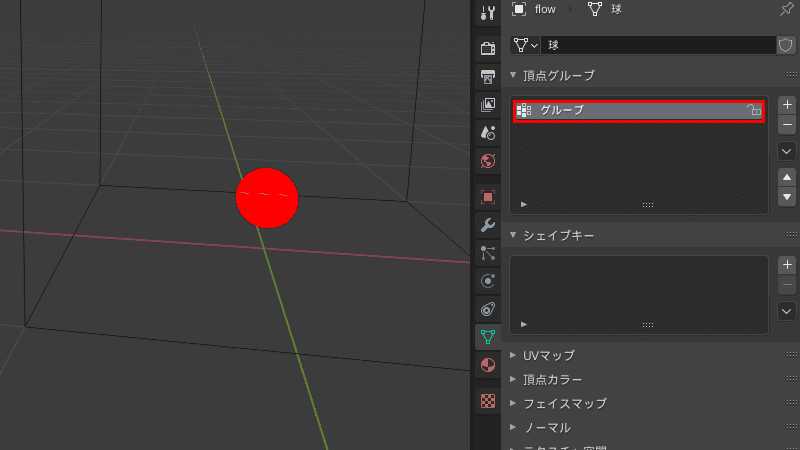
Task: Open the Particle properties tab
Action: (488, 253)
